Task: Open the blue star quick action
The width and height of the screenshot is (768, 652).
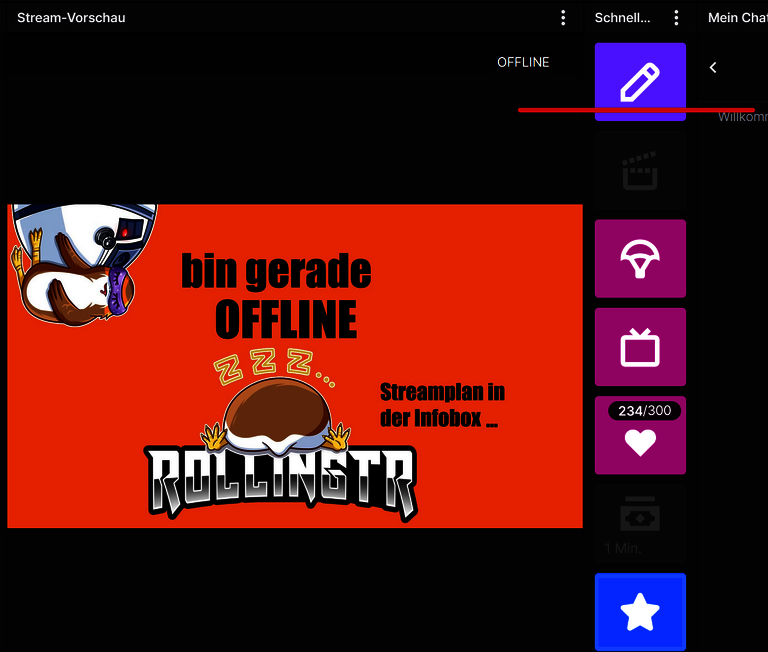Action: point(640,612)
